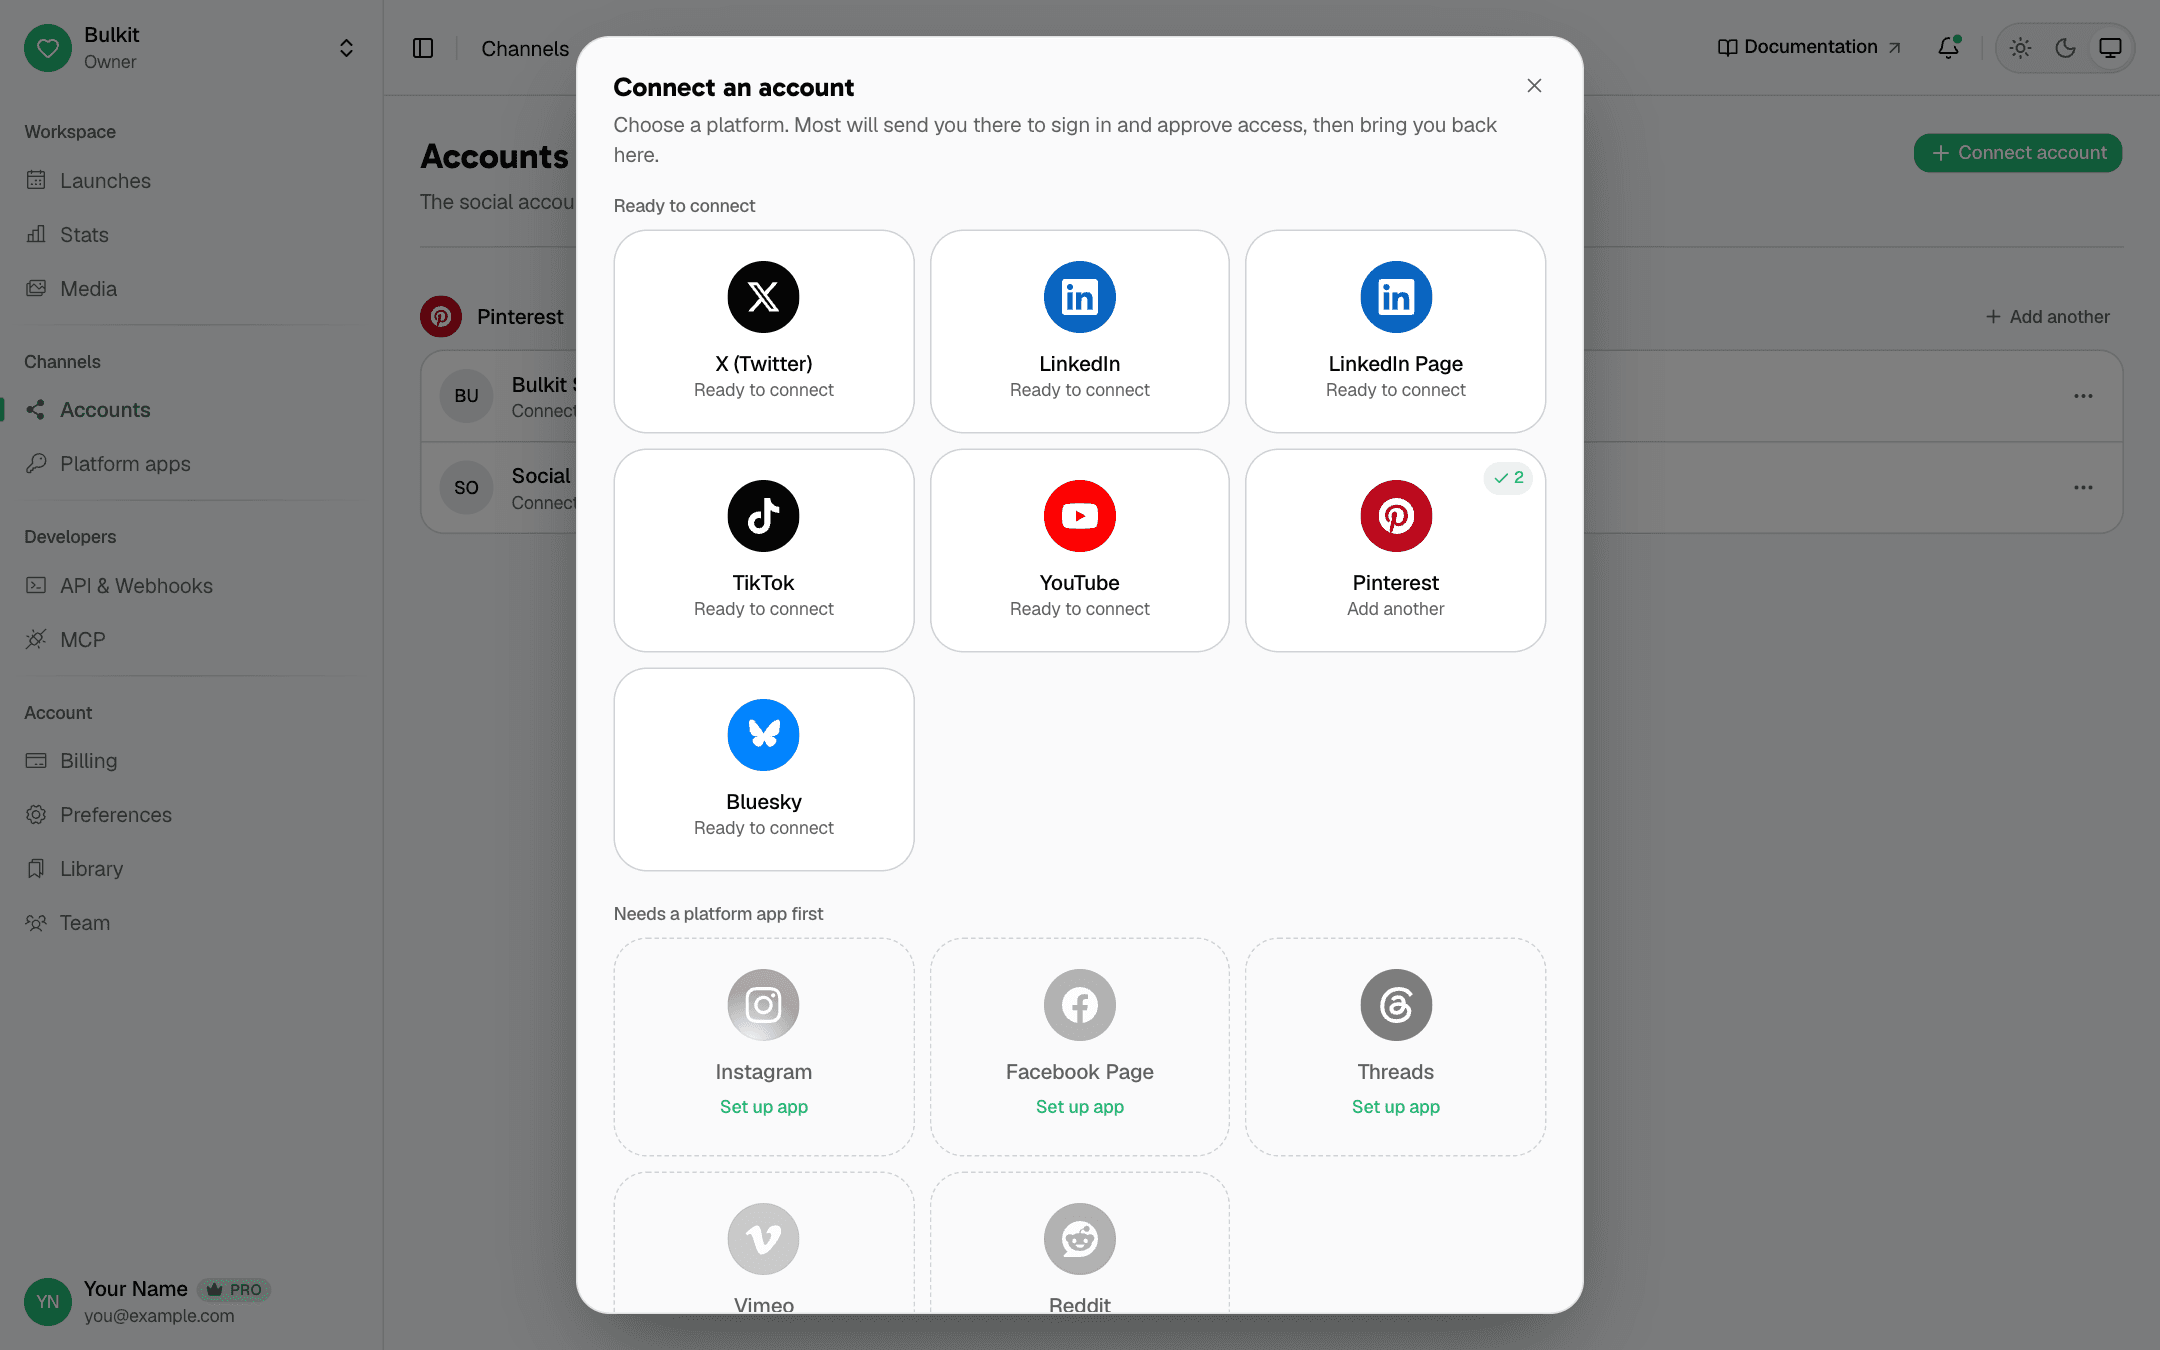Open the notifications bell
Image resolution: width=2160 pixels, height=1350 pixels.
(x=1948, y=48)
